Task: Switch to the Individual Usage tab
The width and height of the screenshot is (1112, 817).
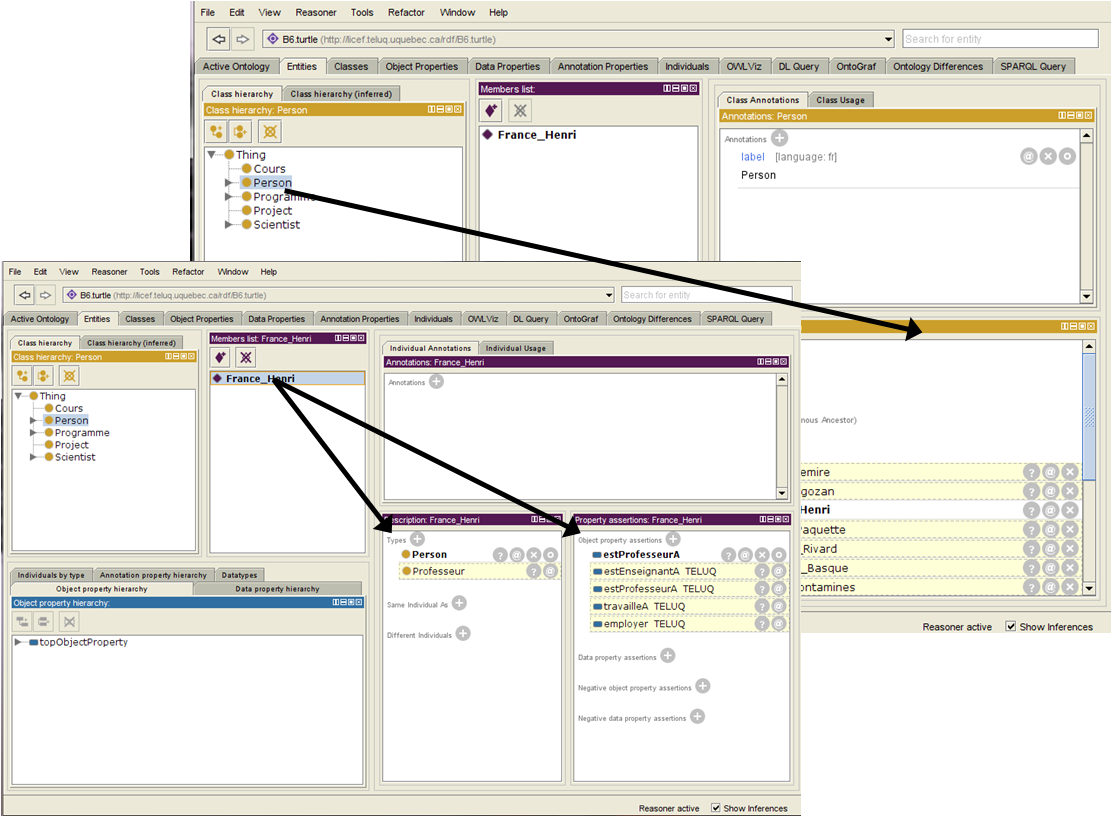Action: [516, 348]
